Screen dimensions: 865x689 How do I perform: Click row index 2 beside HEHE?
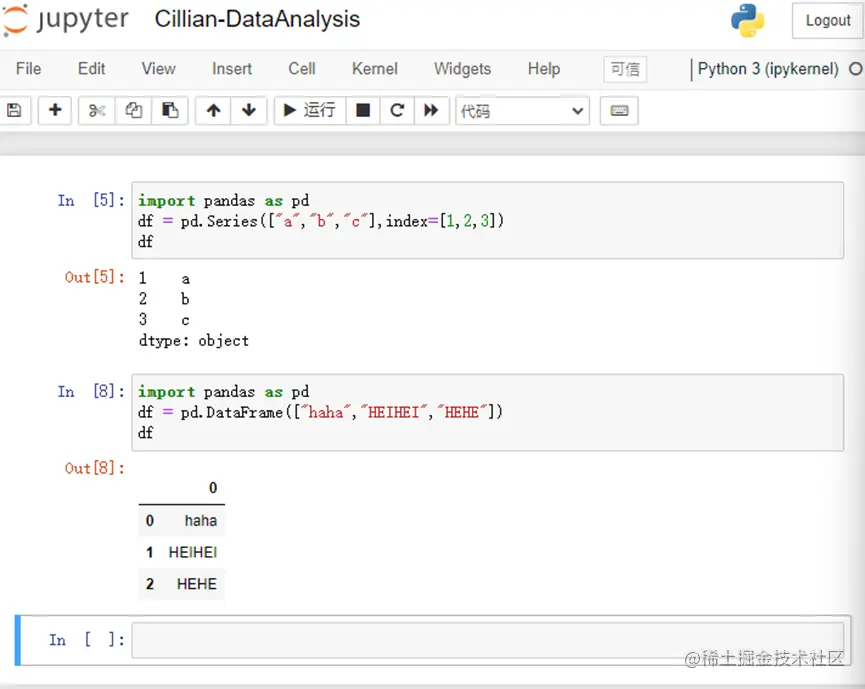[x=149, y=584]
